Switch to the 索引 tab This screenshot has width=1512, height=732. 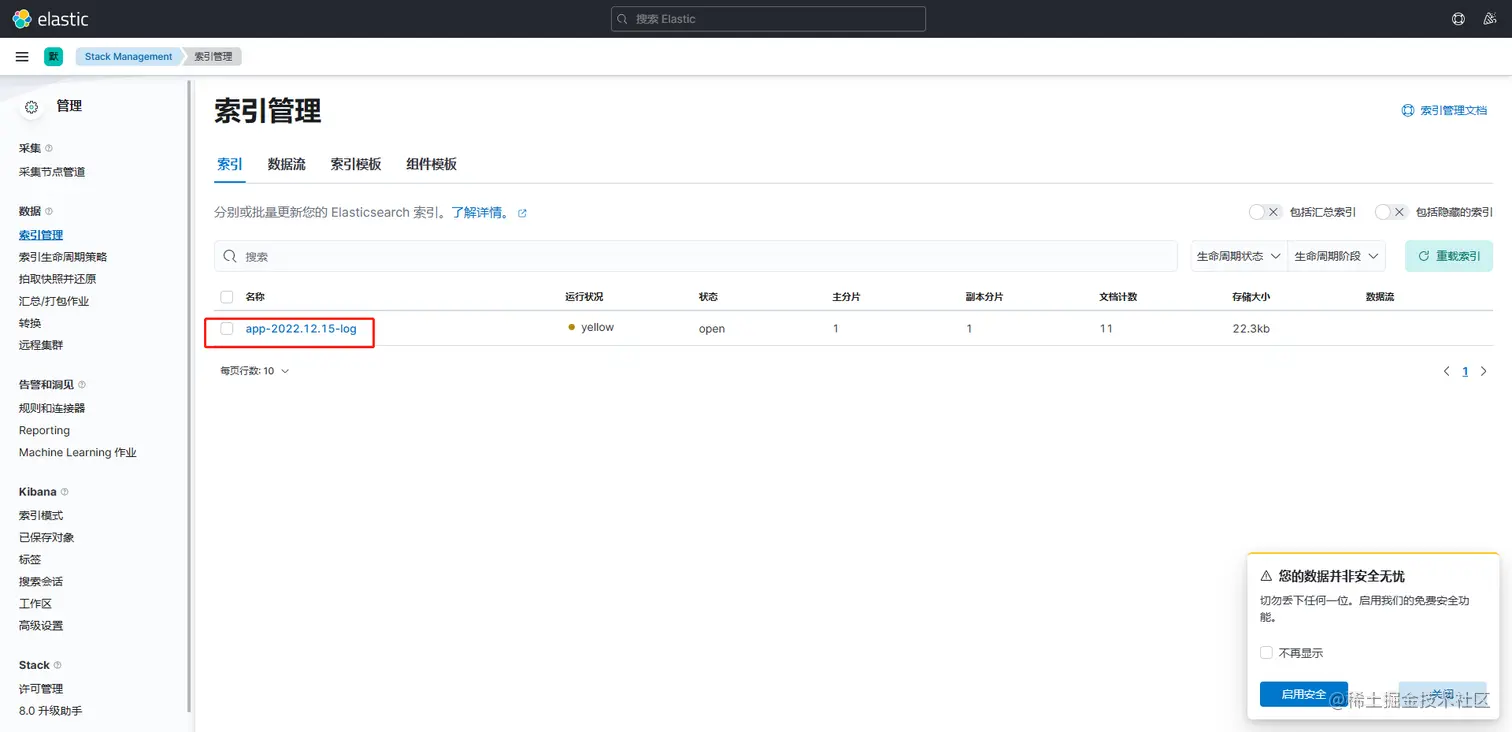pos(230,164)
